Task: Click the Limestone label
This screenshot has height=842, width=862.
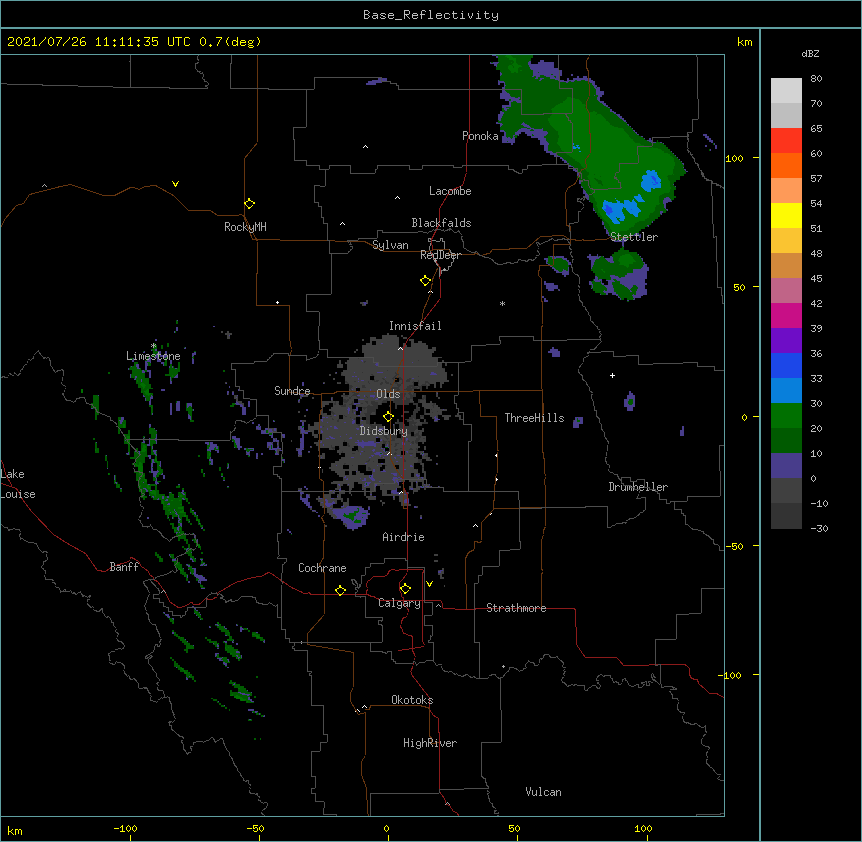Action: pyautogui.click(x=153, y=356)
